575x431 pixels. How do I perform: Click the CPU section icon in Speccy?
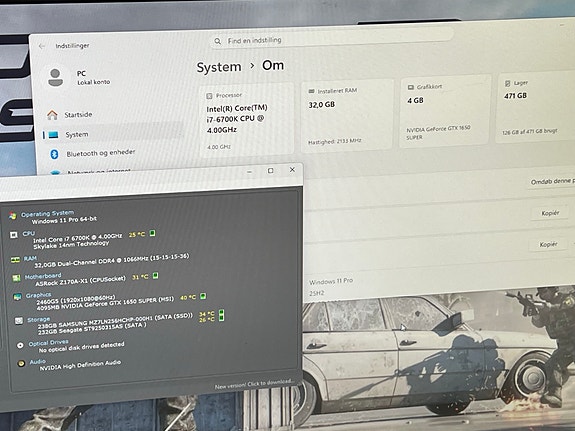point(14,235)
